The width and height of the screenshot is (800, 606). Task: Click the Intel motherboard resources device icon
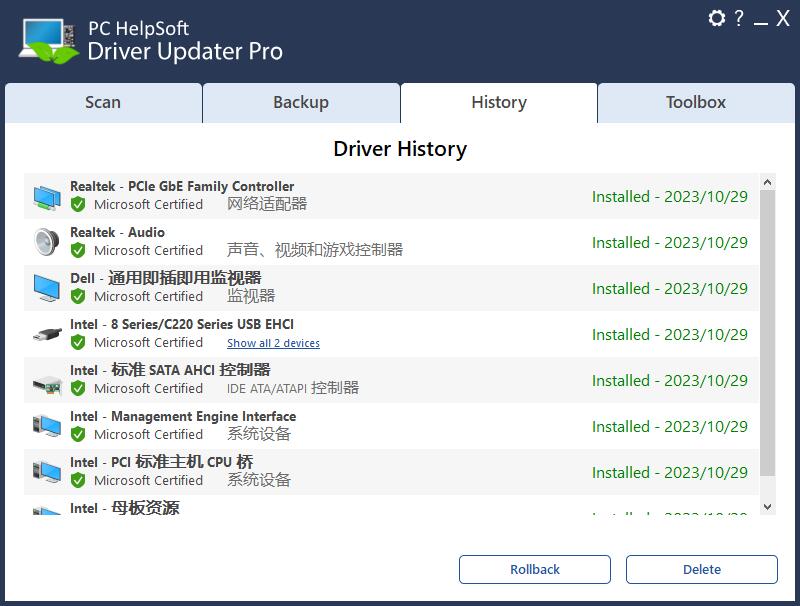[46, 510]
